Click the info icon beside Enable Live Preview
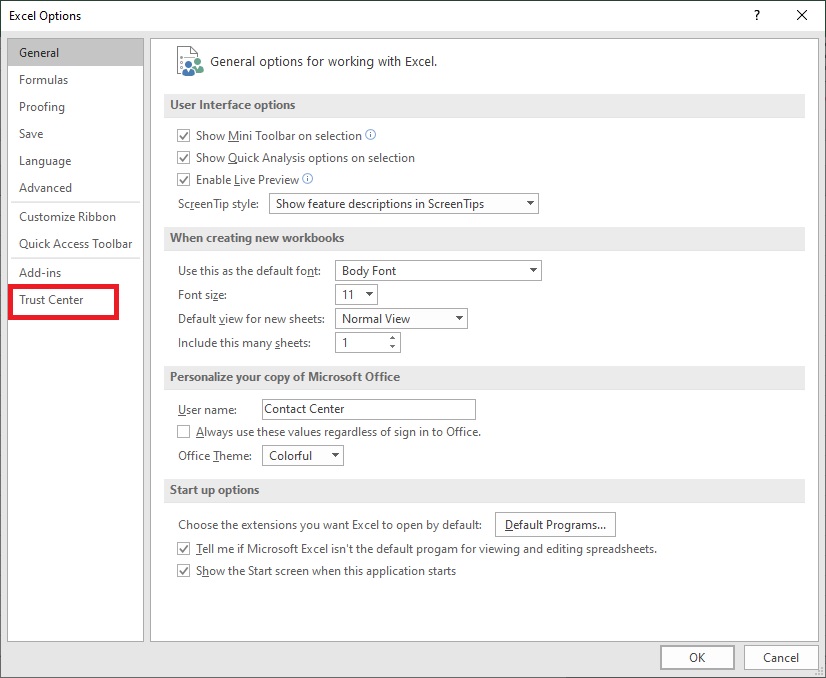 (308, 179)
